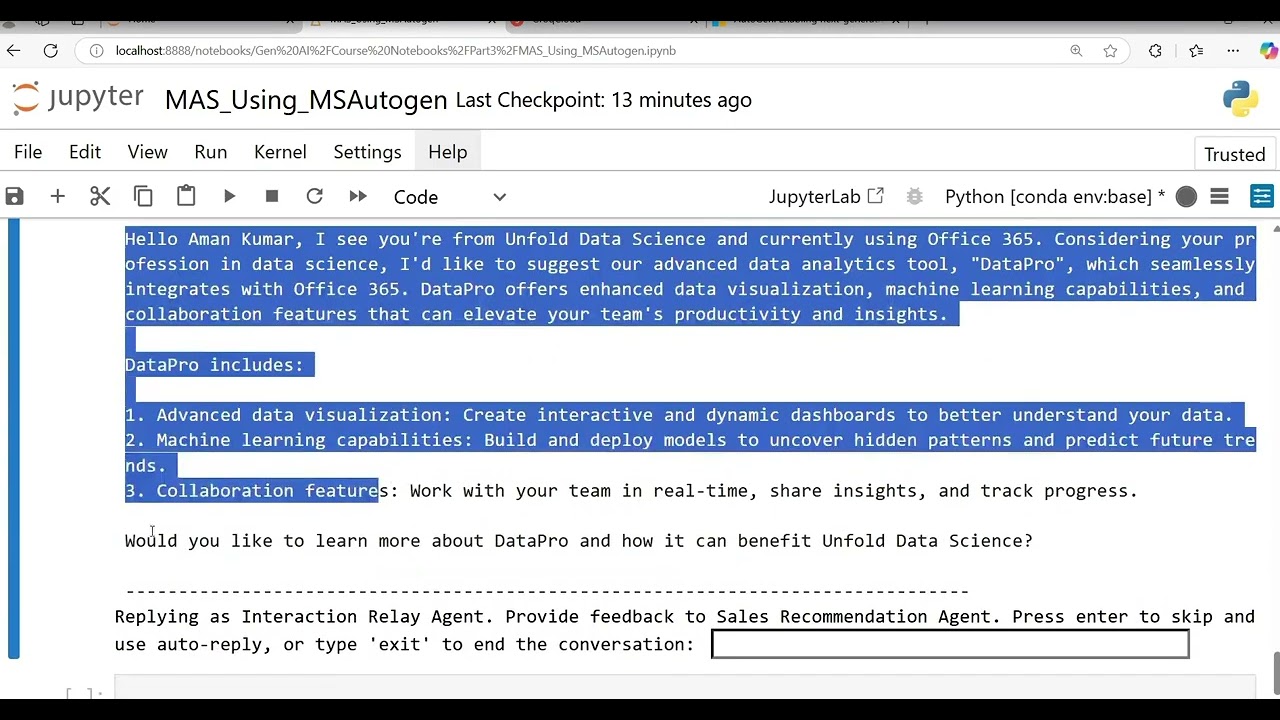Viewport: 1280px width, 720px height.
Task: Open the View menu
Action: pyautogui.click(x=147, y=152)
